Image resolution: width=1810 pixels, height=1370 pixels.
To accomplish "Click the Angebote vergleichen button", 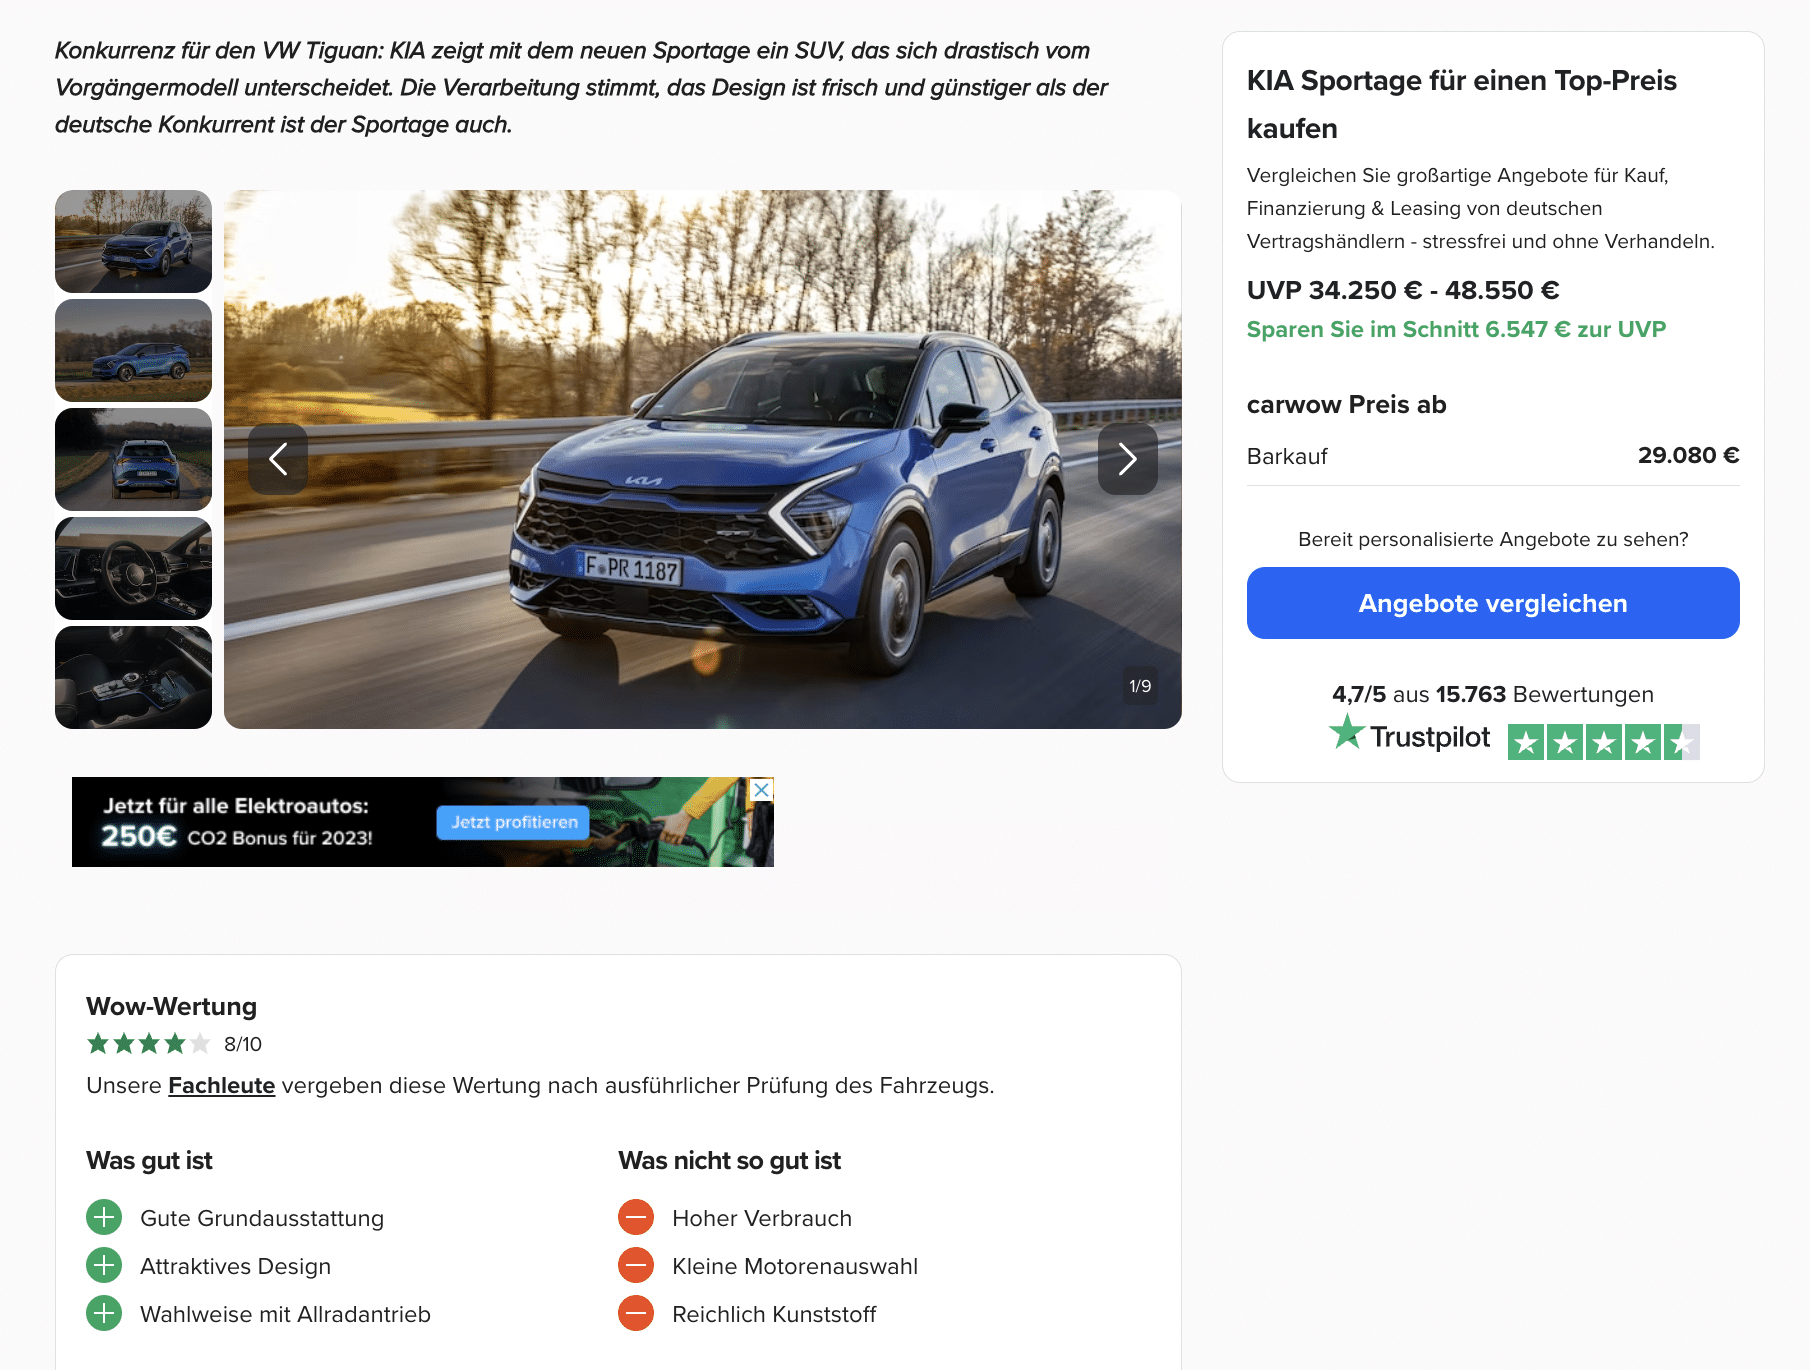I will click(x=1493, y=603).
